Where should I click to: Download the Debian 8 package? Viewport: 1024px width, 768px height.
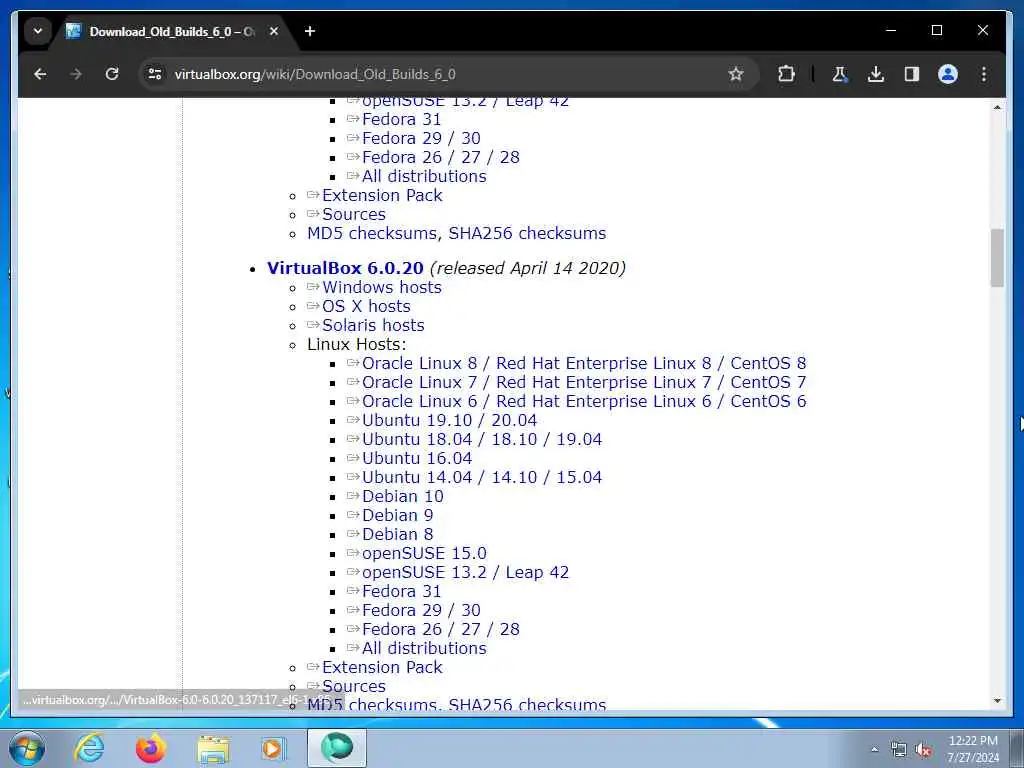(x=398, y=534)
